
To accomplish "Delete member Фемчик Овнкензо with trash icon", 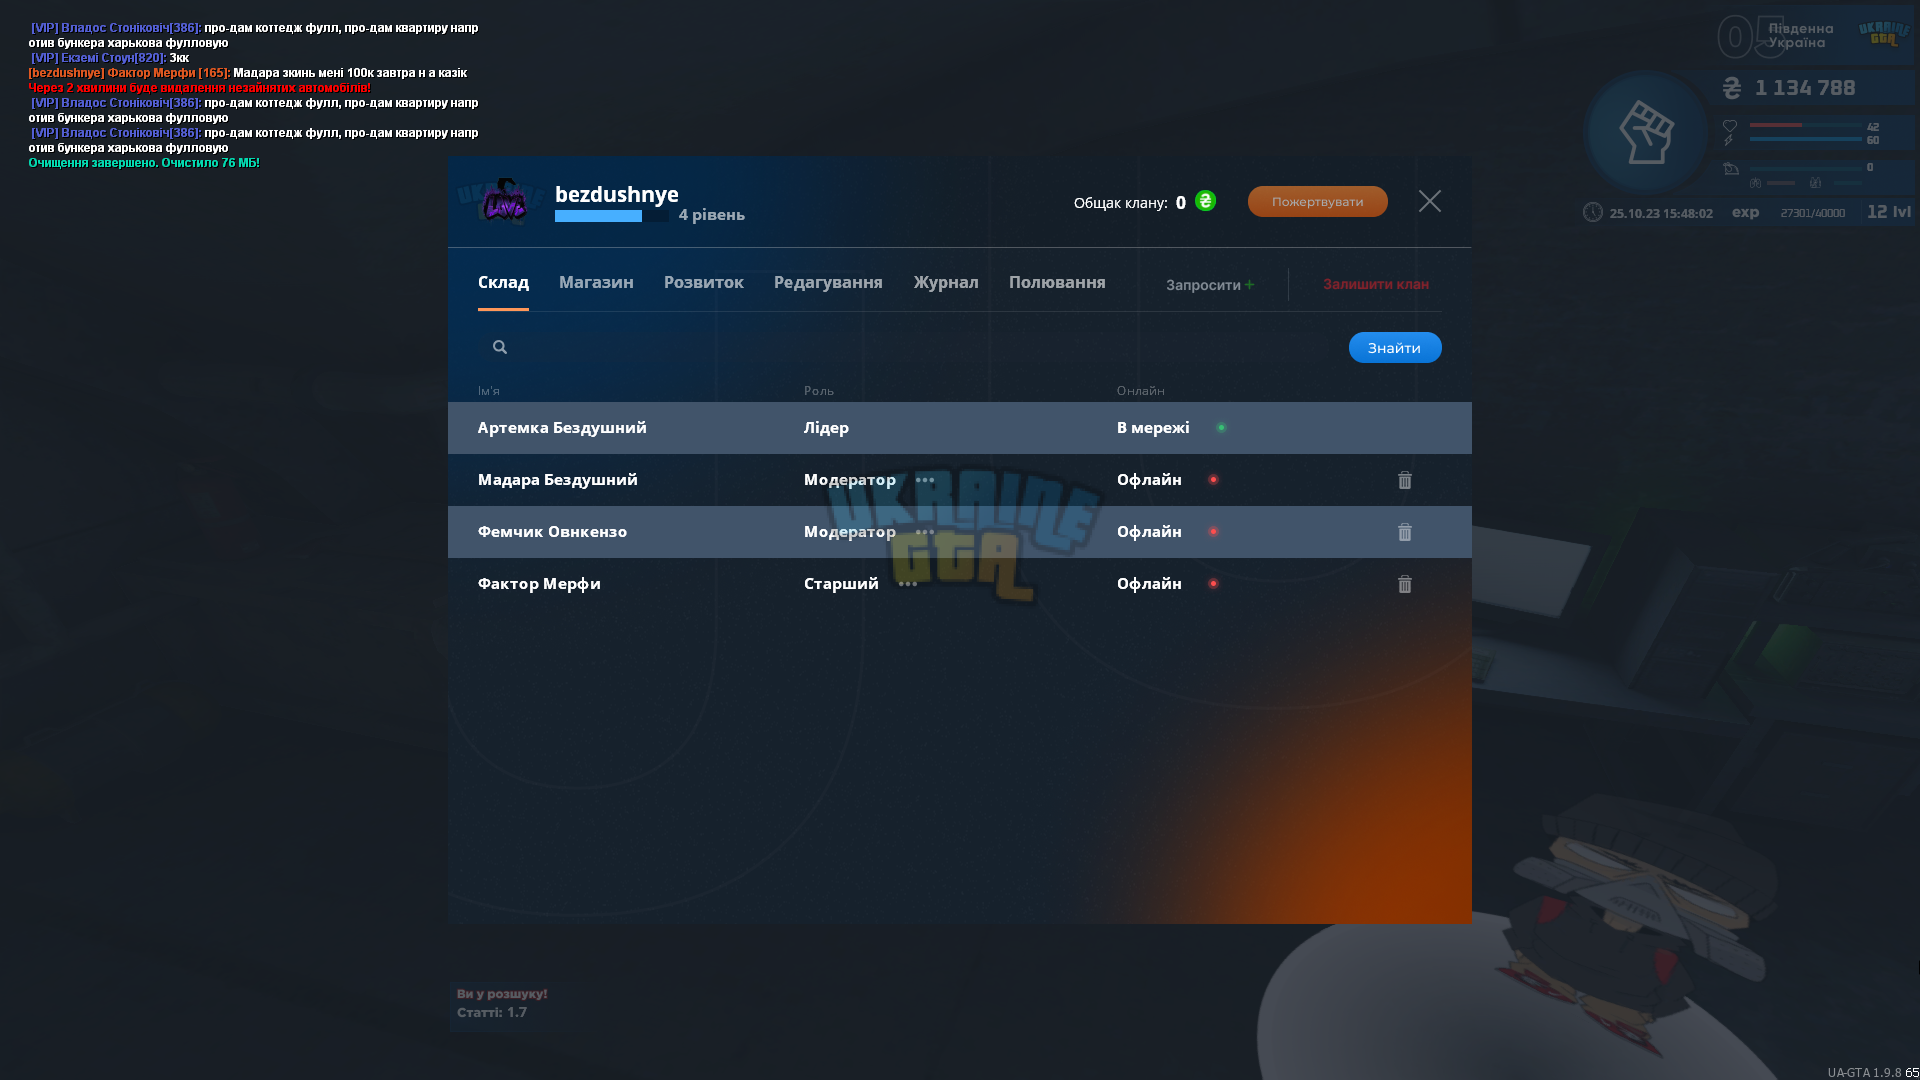I will [1405, 532].
